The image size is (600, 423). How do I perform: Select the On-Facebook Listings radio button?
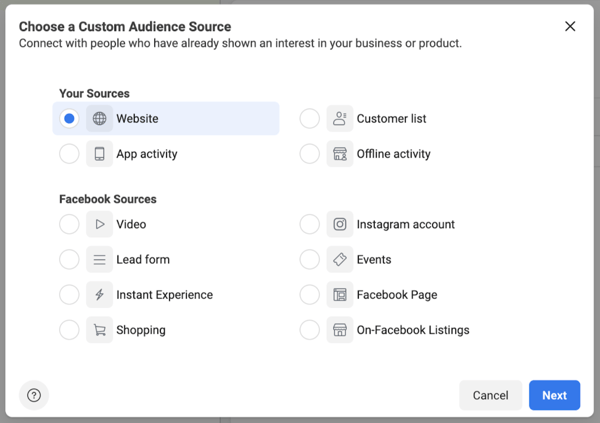tap(310, 330)
